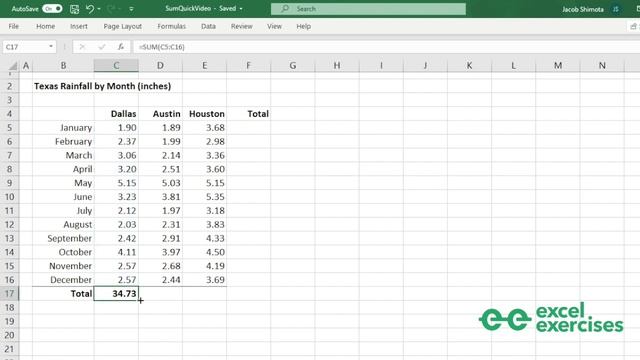
Task: Click the 'December' cell
Action: click(x=63, y=280)
